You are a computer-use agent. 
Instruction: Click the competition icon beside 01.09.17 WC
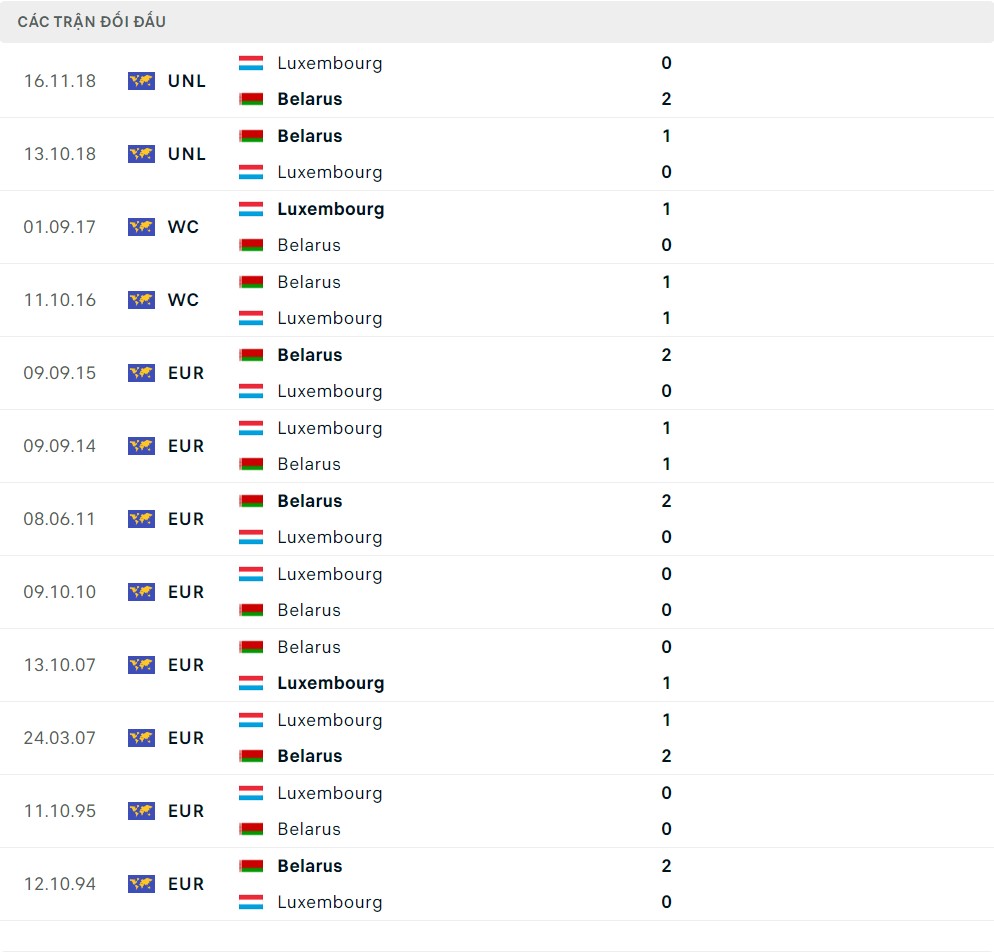coord(141,227)
